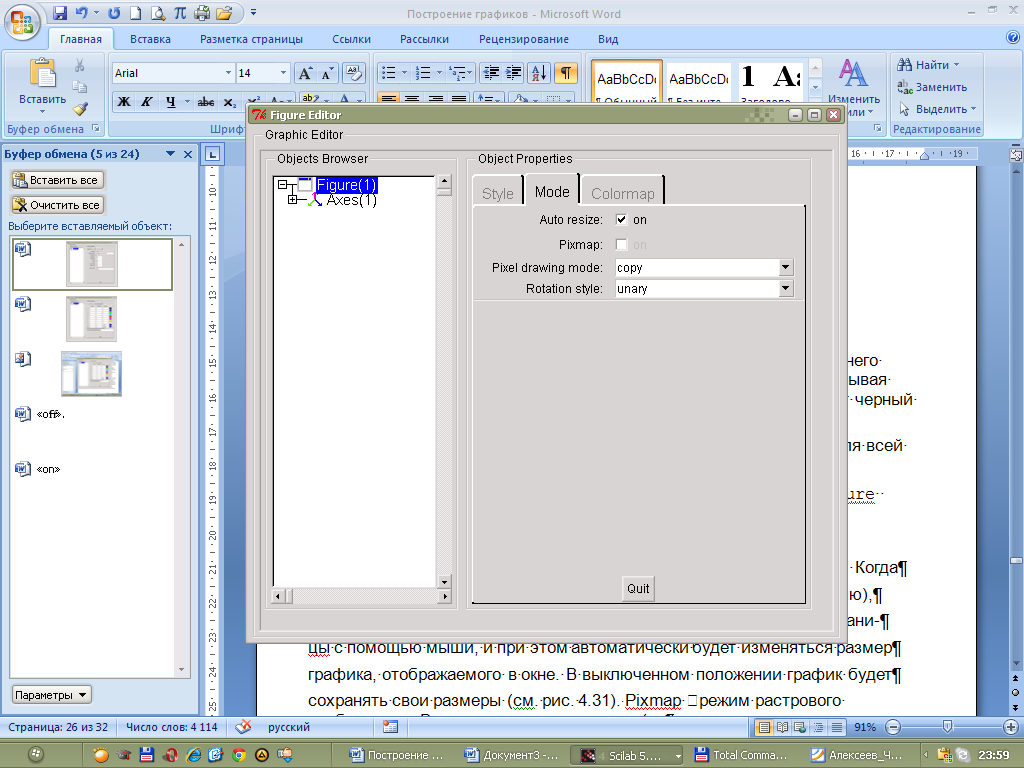1024x768 pixels.
Task: Click the Очистить все button
Action: coord(57,205)
